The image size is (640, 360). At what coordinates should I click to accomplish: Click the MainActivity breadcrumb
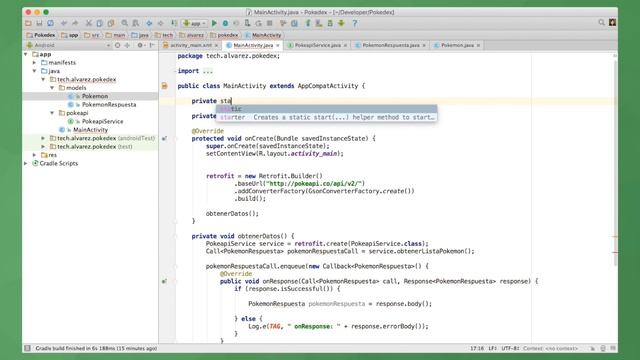point(263,35)
